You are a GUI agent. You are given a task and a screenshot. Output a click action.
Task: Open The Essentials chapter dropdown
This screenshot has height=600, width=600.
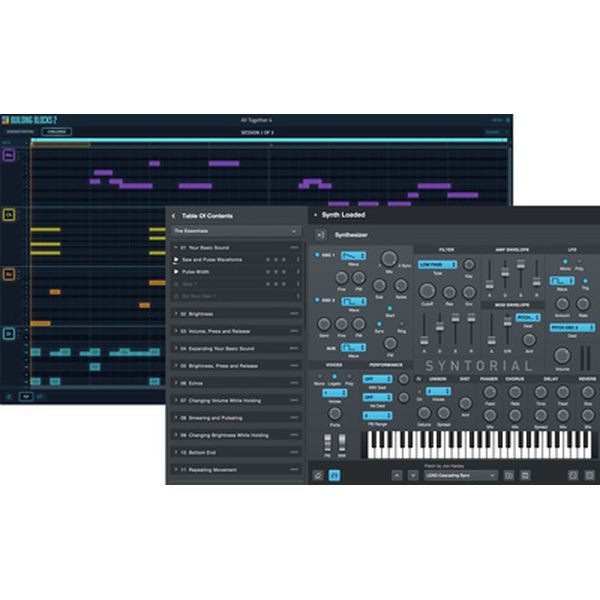(236, 231)
